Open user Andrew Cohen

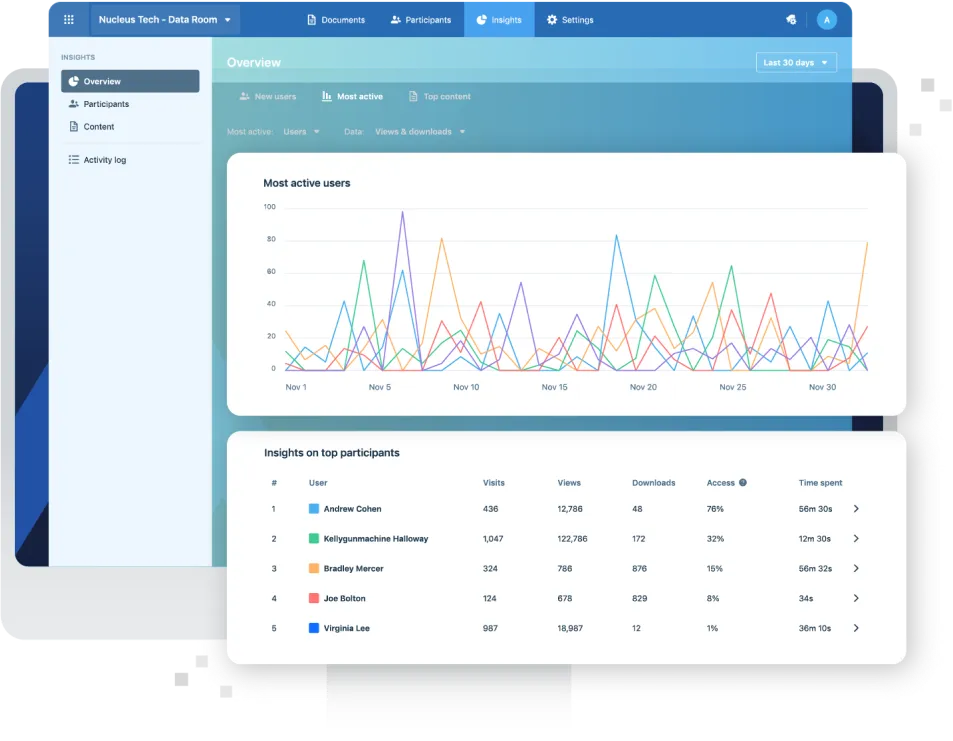point(353,509)
